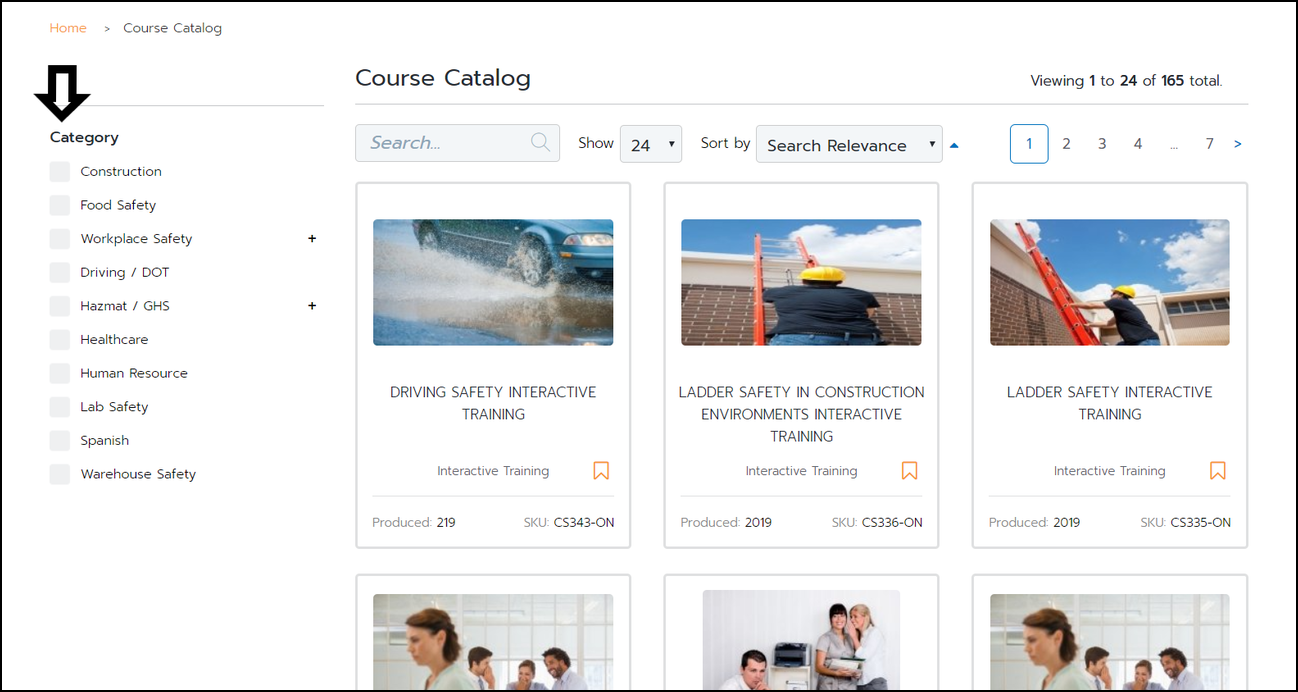Go to next page using > arrow

pyautogui.click(x=1238, y=144)
